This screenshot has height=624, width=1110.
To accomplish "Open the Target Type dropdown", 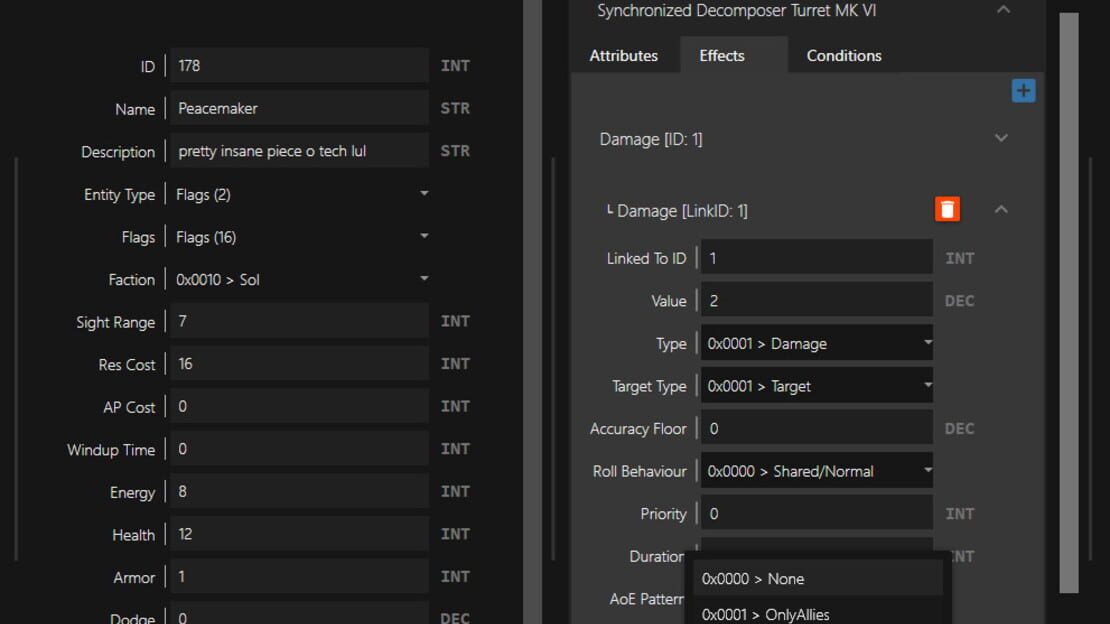I will [x=816, y=386].
